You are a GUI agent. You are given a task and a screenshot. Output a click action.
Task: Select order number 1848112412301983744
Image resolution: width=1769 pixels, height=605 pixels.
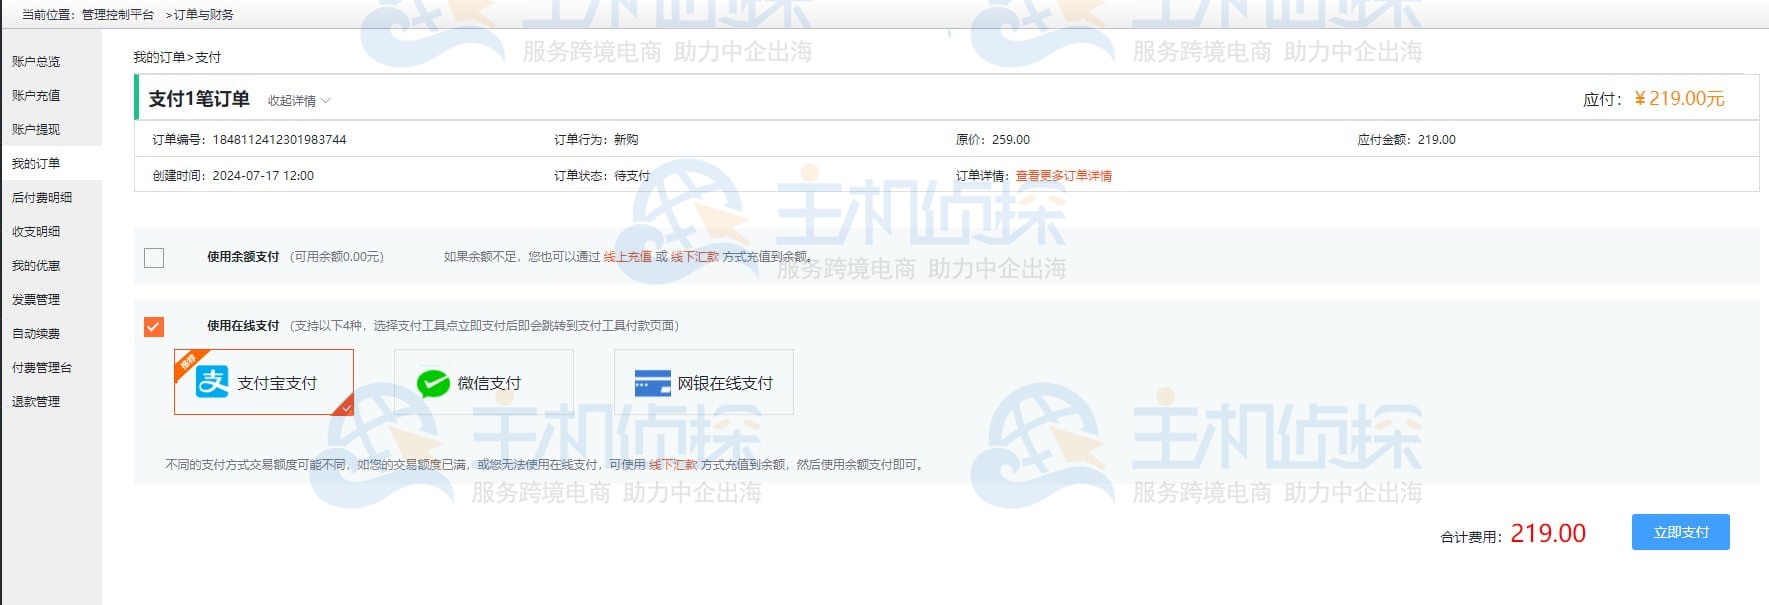point(279,140)
